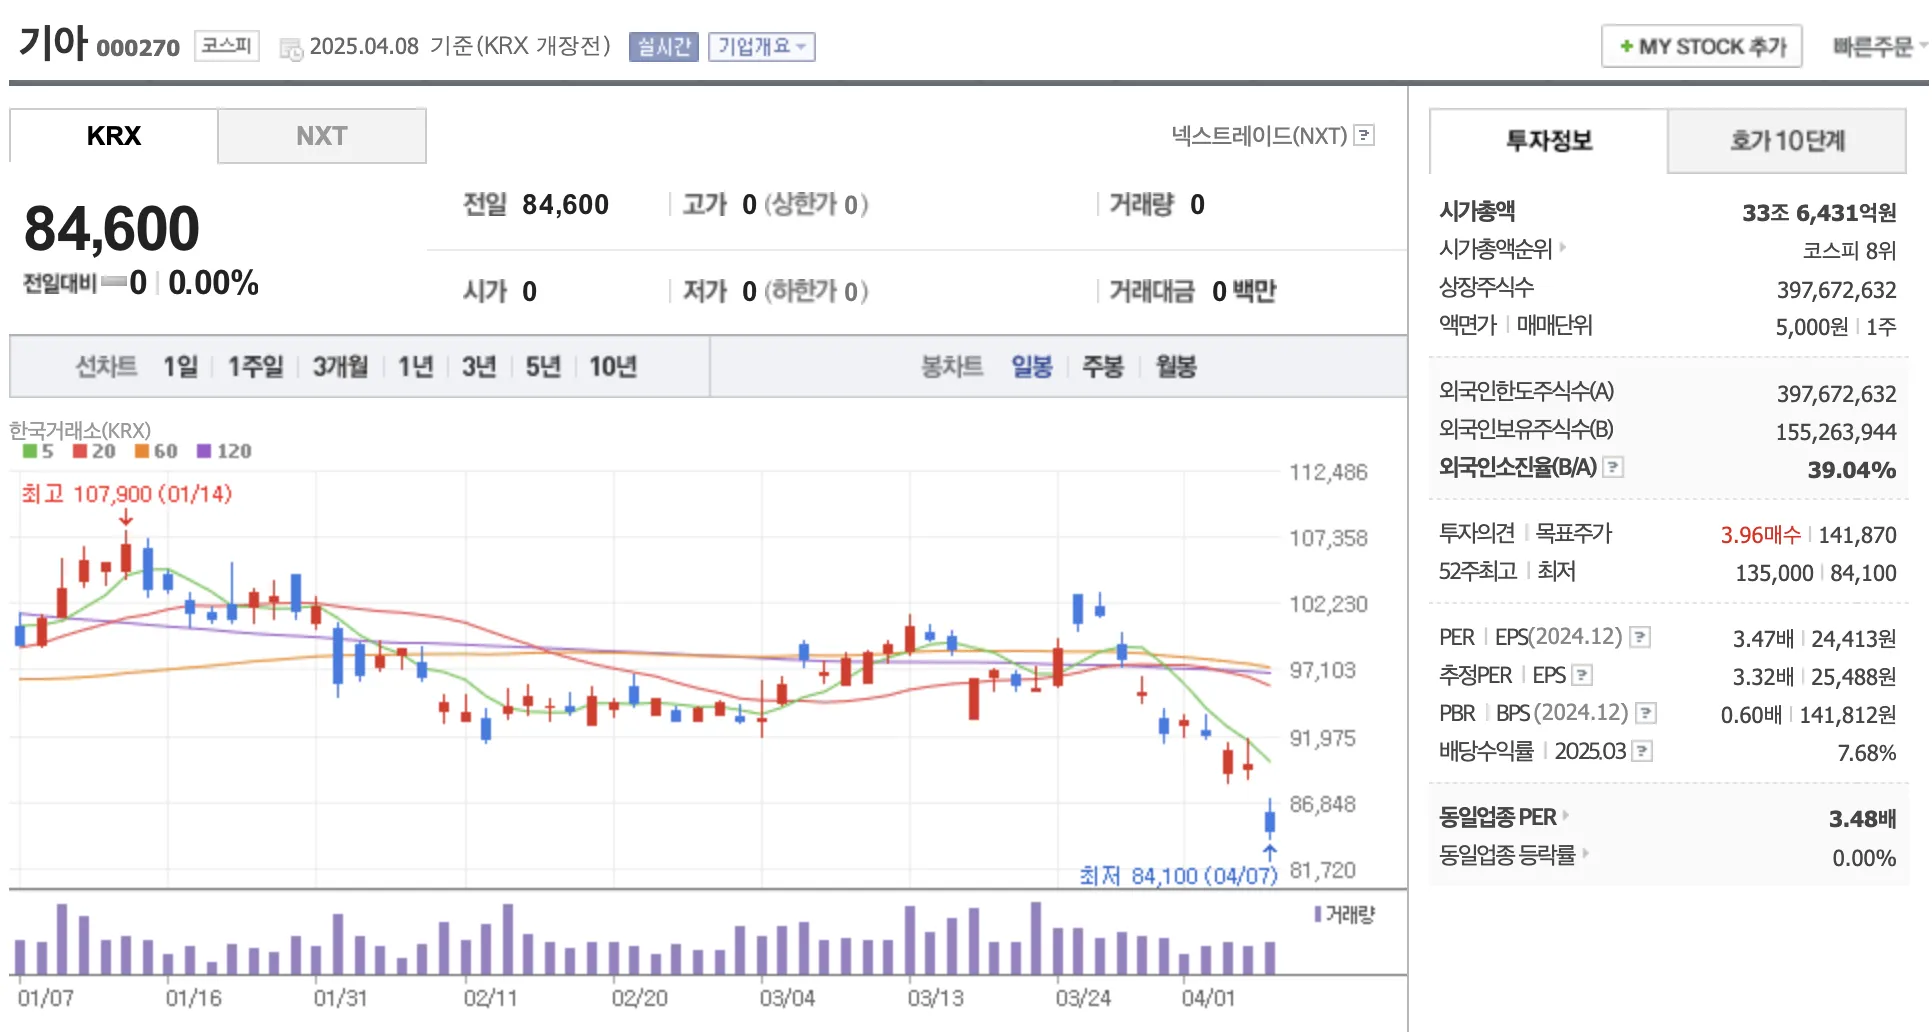The width and height of the screenshot is (1932, 1032).
Task: Open the 동일업종 PER link
Action: click(x=1497, y=817)
